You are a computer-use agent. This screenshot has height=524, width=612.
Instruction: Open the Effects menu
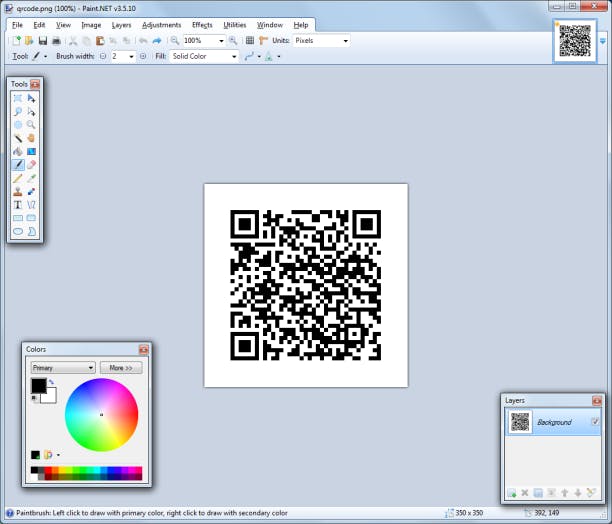pos(202,24)
